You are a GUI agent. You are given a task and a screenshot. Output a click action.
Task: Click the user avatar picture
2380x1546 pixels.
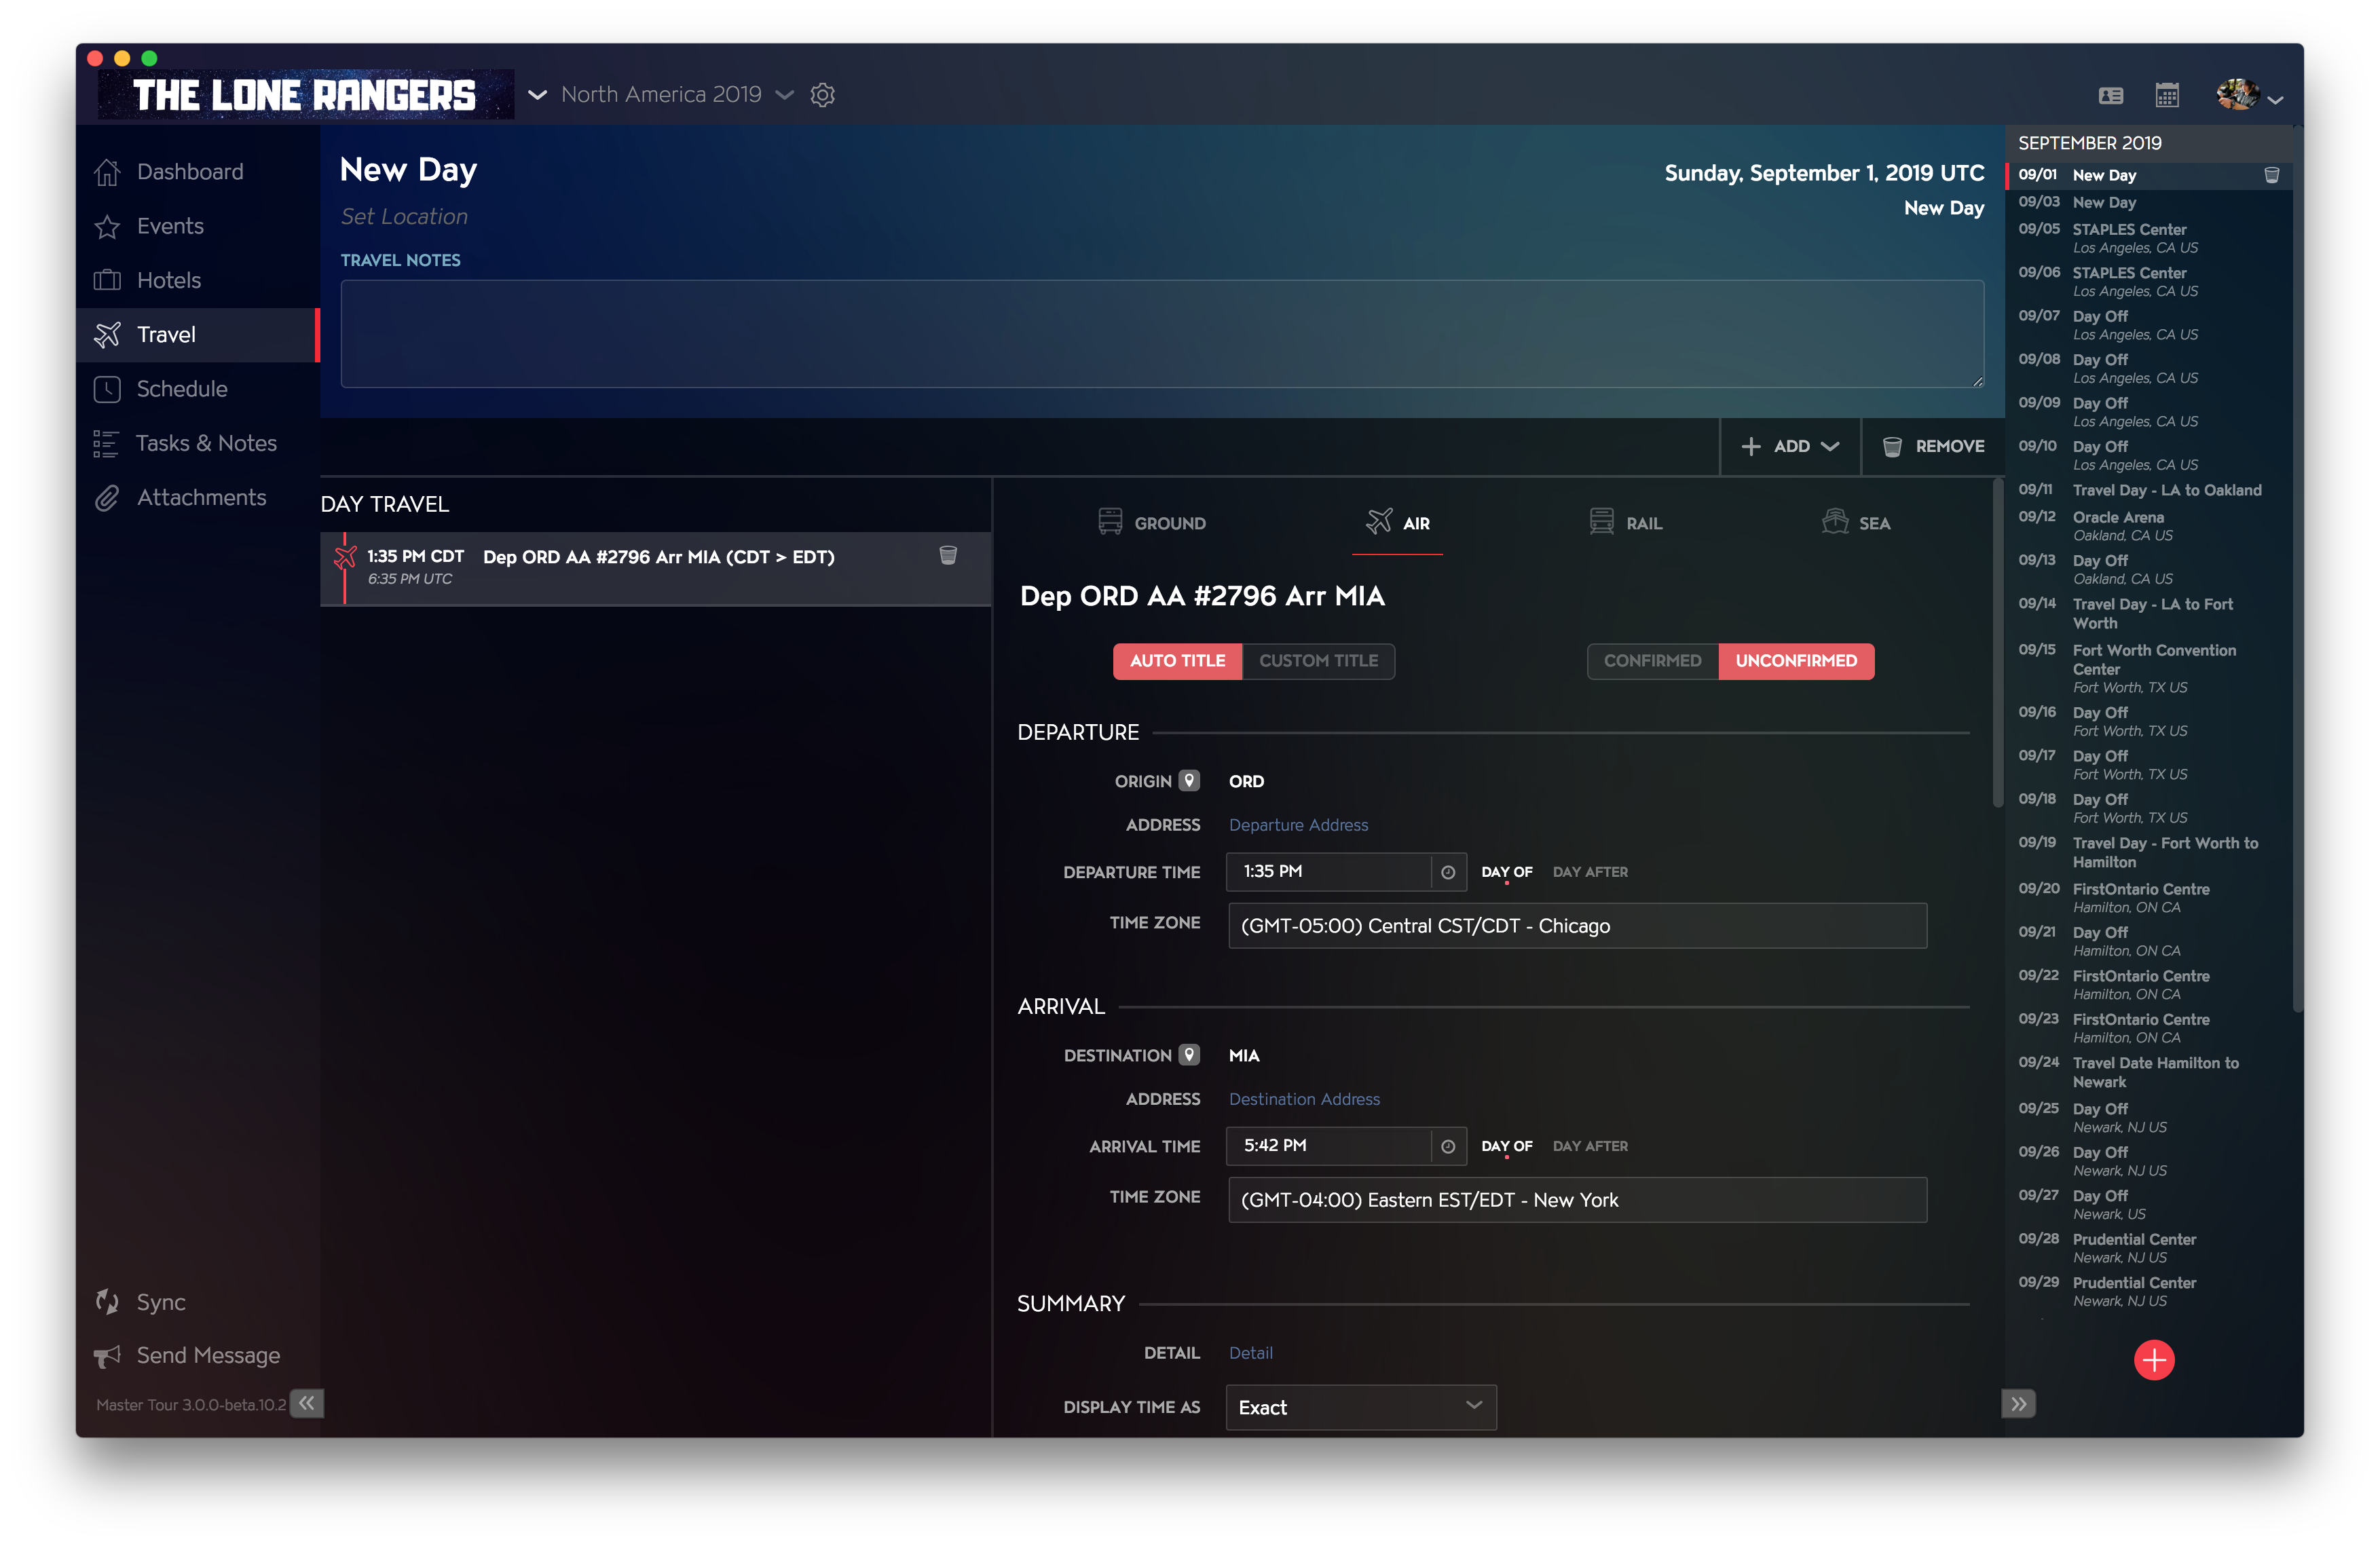[2237, 95]
